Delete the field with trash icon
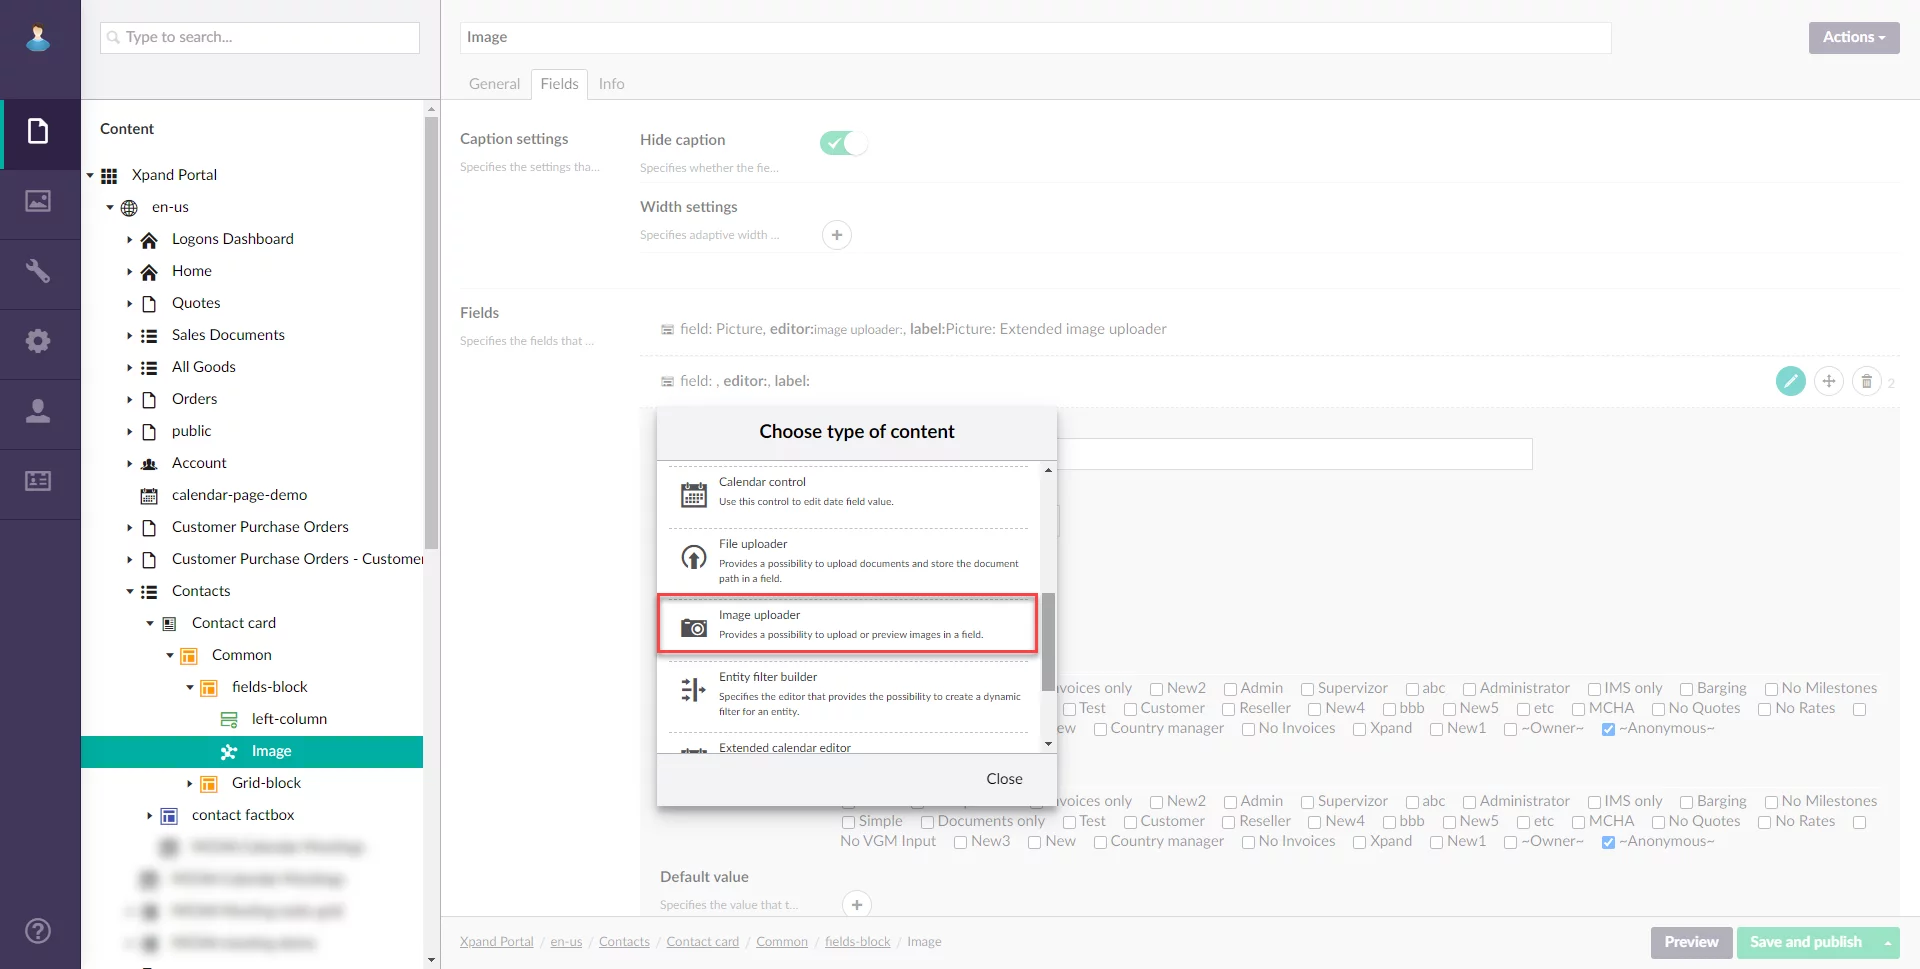This screenshot has width=1920, height=969. (1866, 381)
